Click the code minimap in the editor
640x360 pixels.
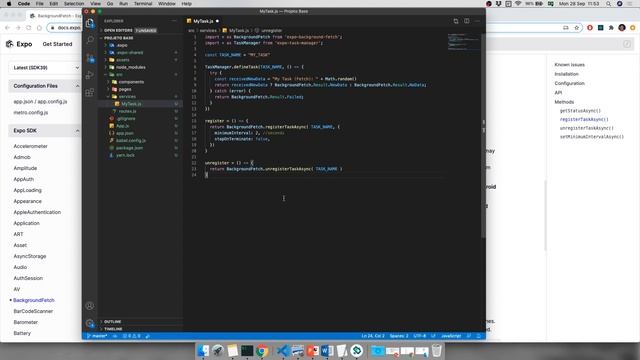tap(464, 42)
